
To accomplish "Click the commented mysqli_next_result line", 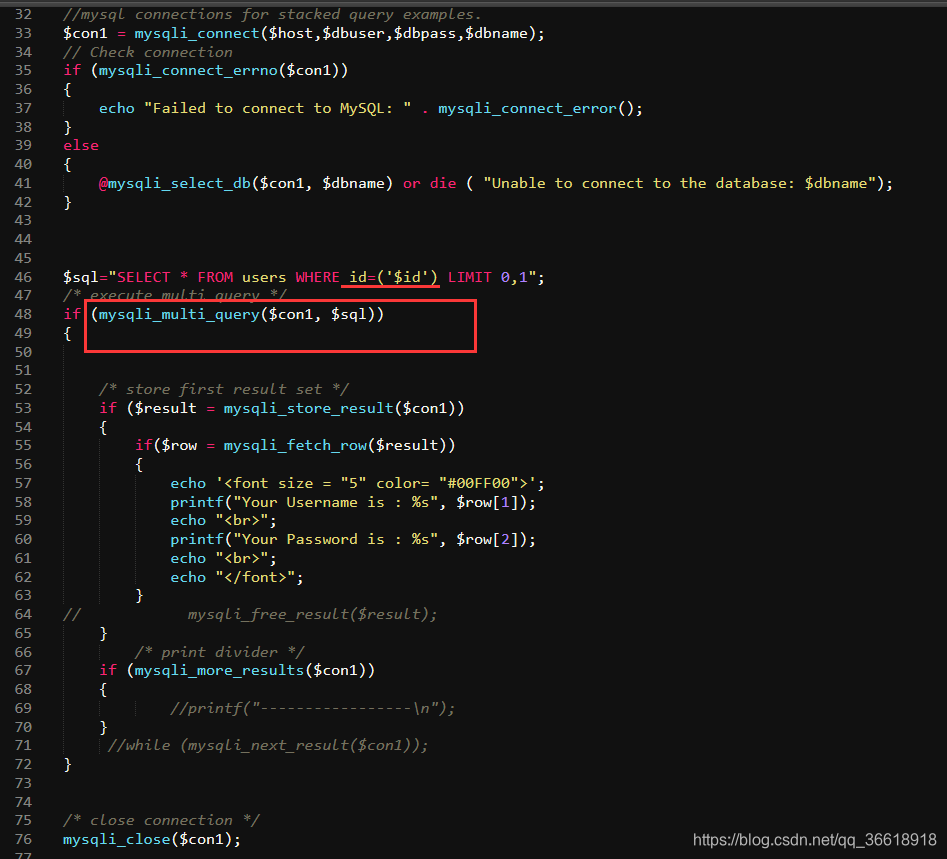I will pos(268,745).
